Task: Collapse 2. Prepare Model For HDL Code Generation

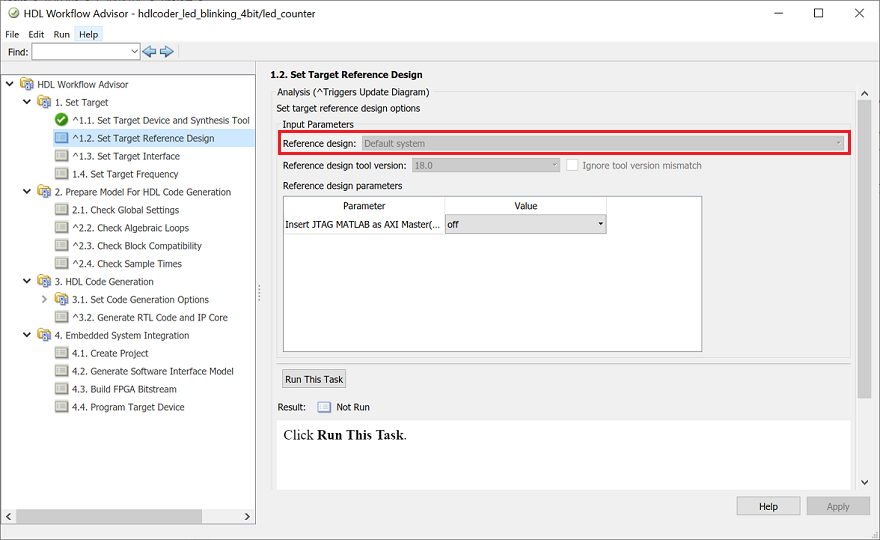Action: [x=27, y=191]
